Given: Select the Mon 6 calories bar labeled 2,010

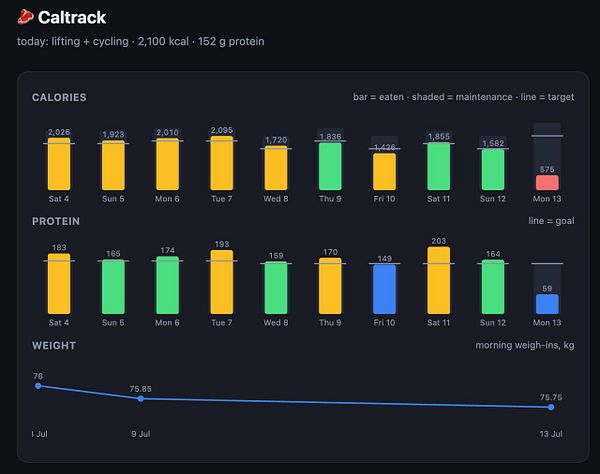Looking at the screenshot, I should pos(168,165).
